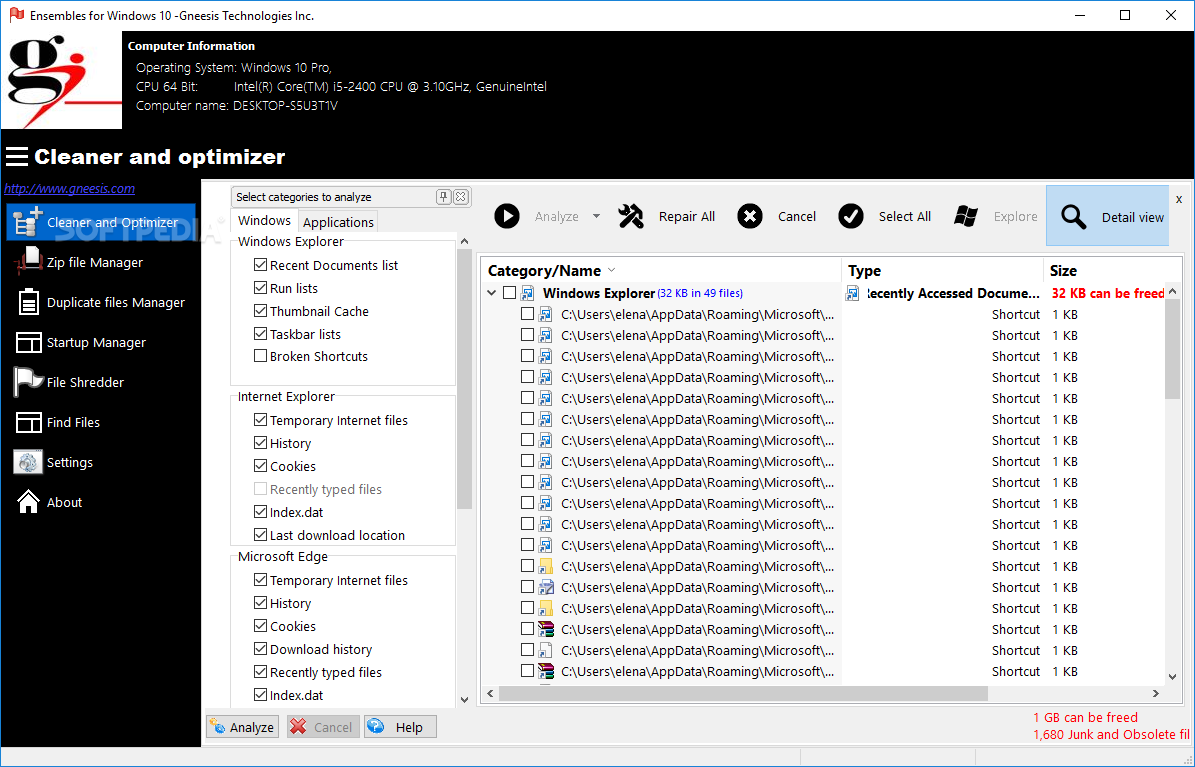Viewport: 1195px width, 767px height.
Task: Click the Explore Windows flag icon
Action: 966,217
